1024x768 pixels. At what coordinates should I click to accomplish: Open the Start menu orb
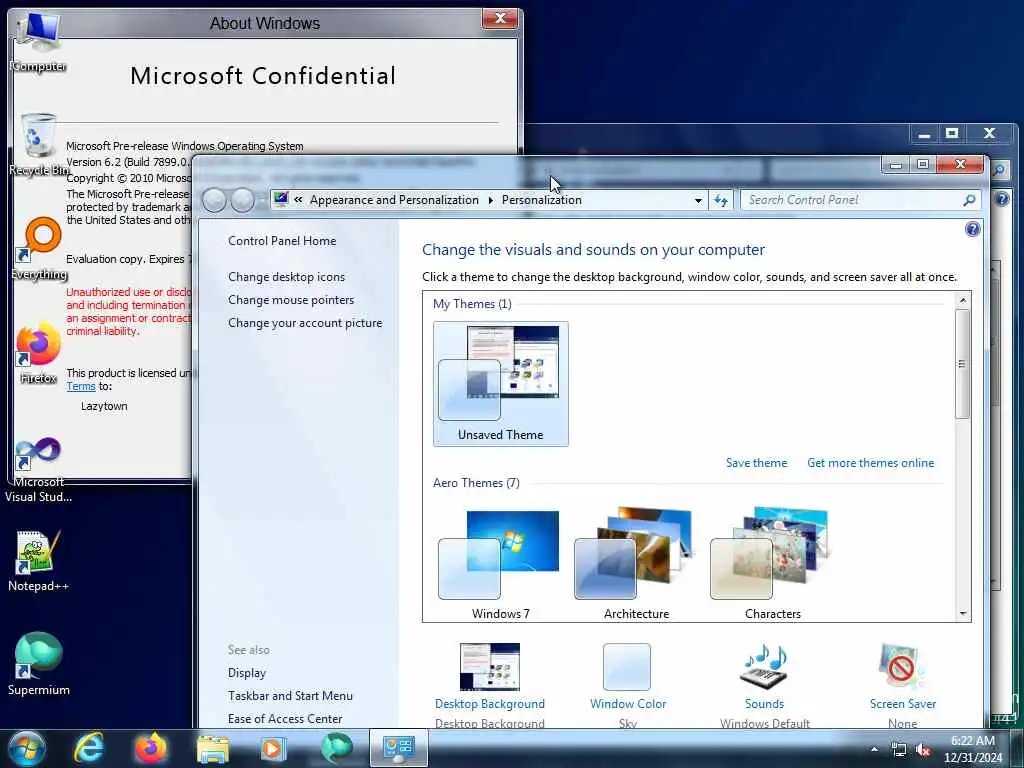coord(27,748)
